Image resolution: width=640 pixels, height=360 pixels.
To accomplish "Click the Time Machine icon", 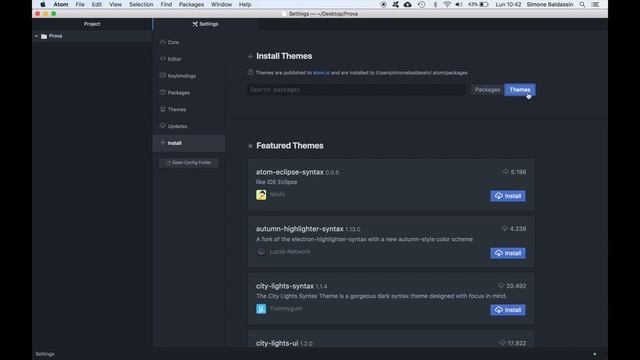I will pos(422,4).
